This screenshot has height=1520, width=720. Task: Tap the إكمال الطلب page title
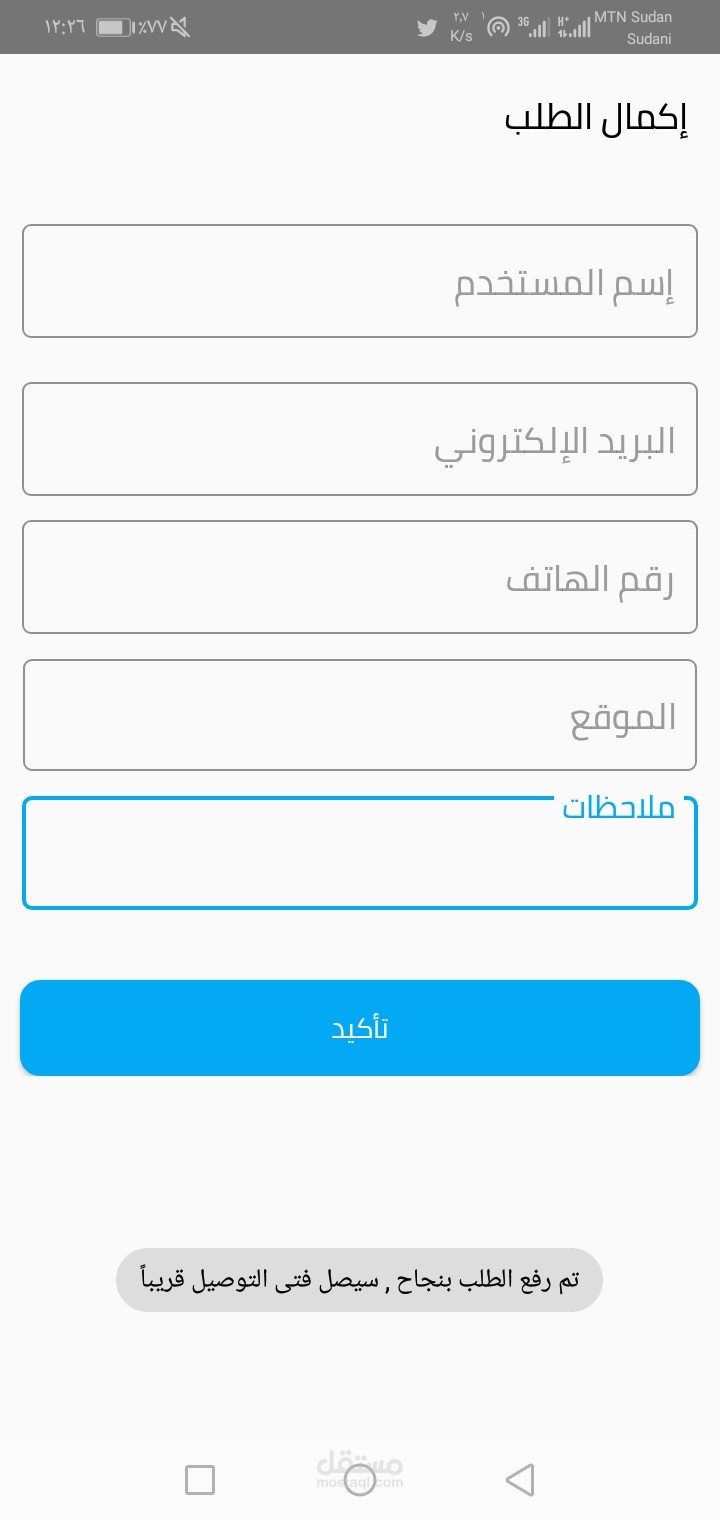[596, 119]
